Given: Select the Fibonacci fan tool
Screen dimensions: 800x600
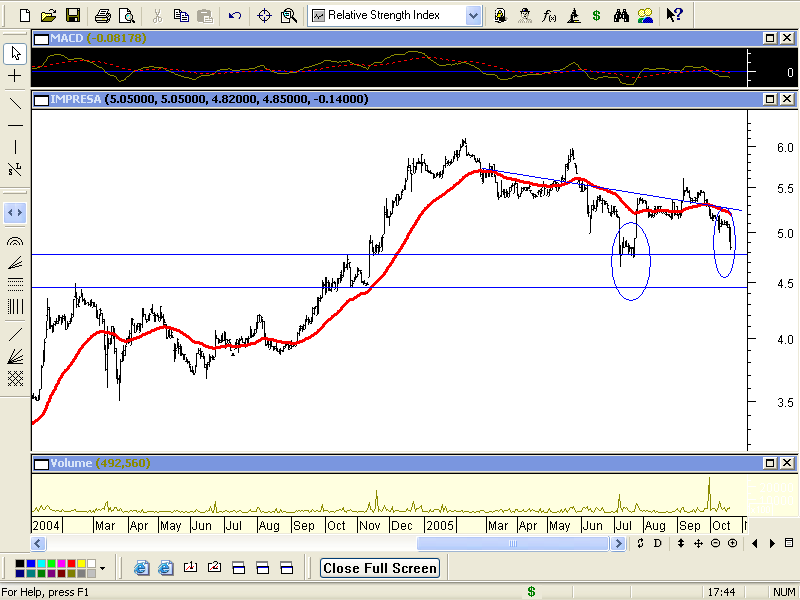Looking at the screenshot, I should pyautogui.click(x=15, y=263).
